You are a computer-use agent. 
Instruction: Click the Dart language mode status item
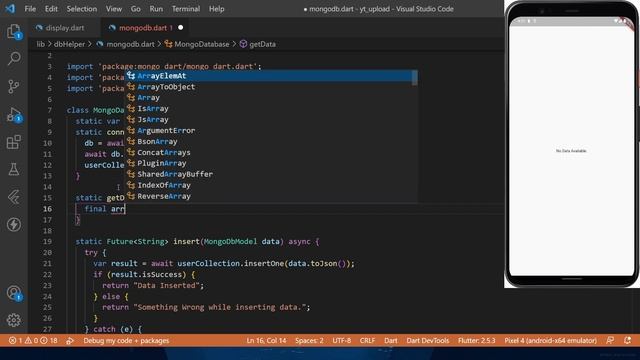(391, 340)
